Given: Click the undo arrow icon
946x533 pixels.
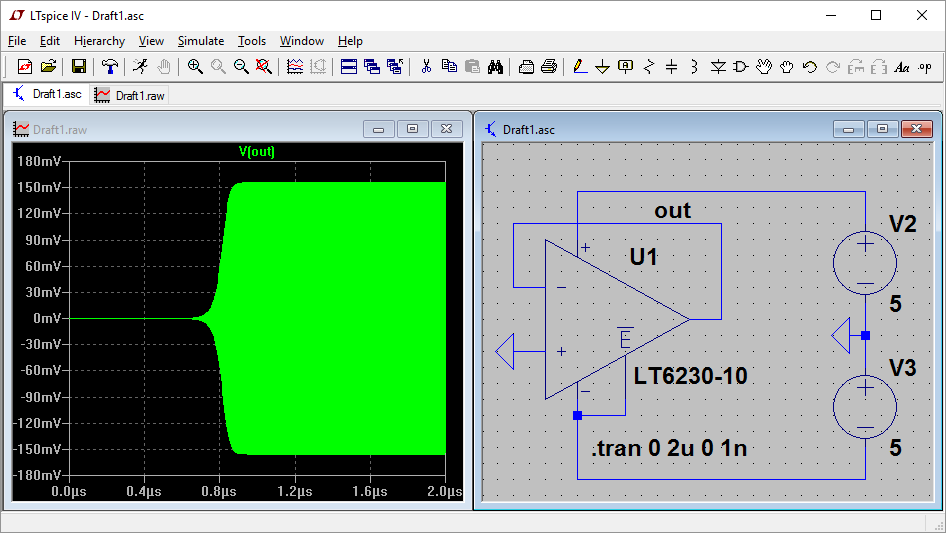Looking at the screenshot, I should coord(810,66).
